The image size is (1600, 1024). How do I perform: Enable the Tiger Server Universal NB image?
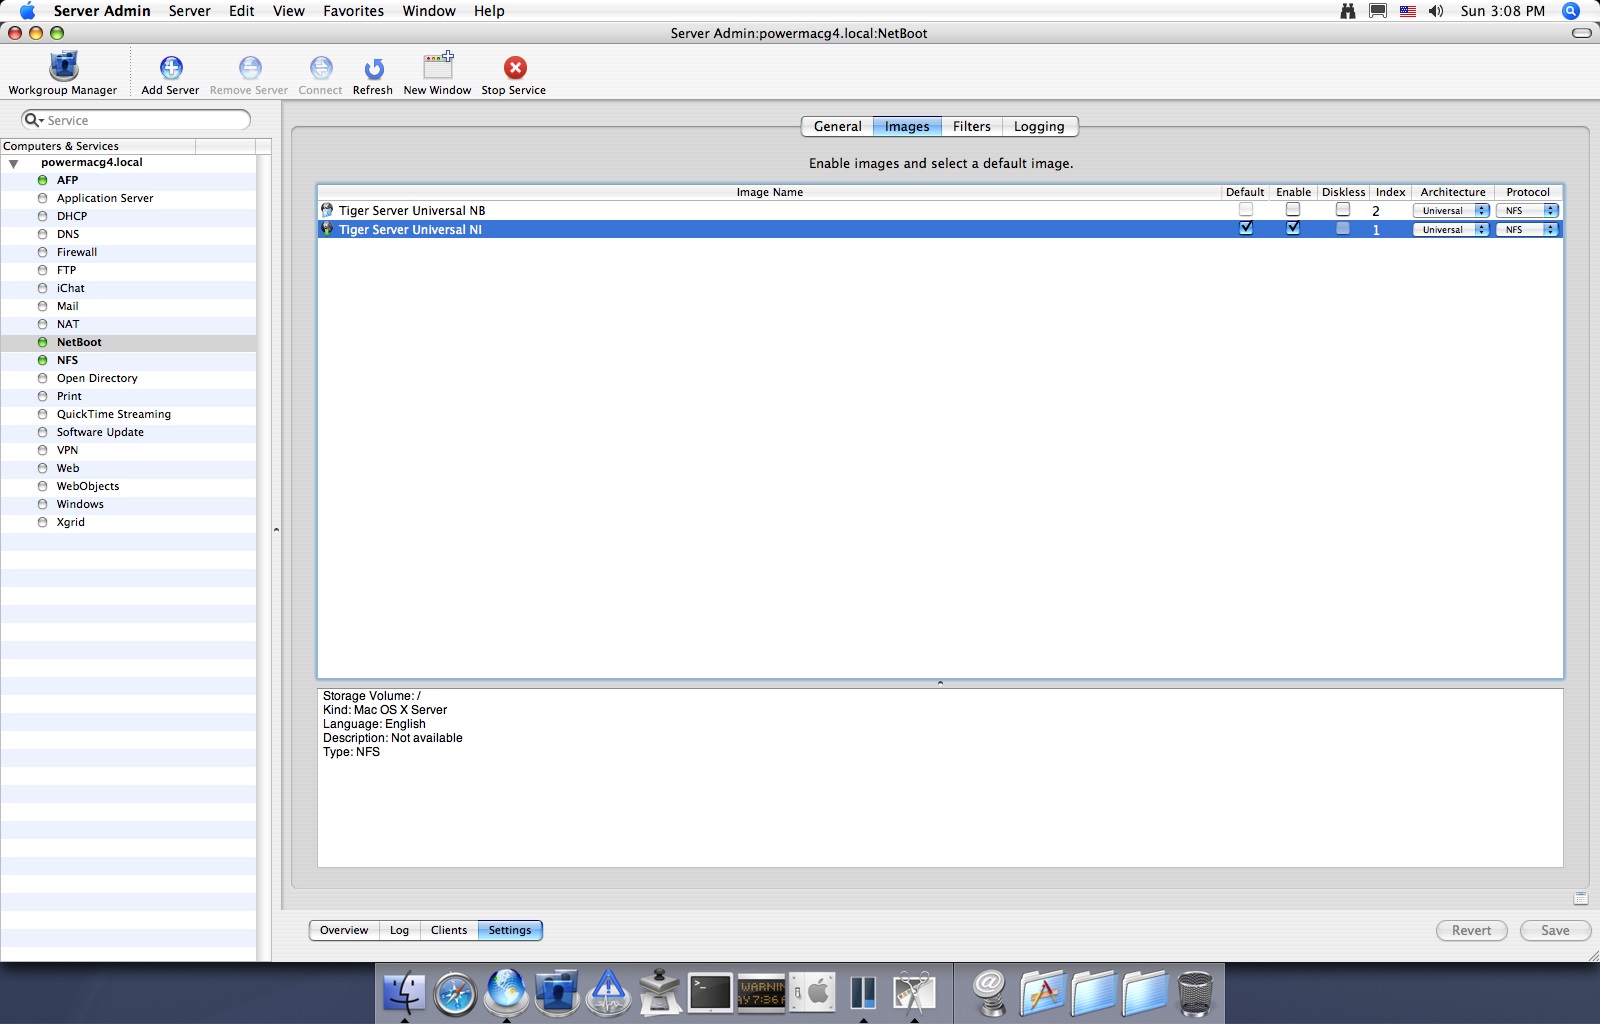pos(1293,210)
